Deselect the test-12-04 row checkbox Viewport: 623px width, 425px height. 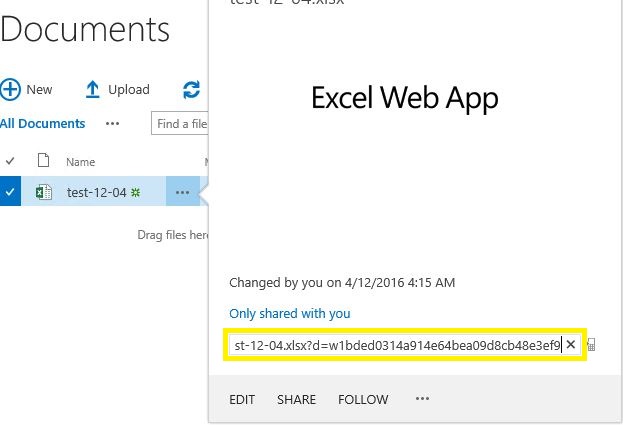10,192
